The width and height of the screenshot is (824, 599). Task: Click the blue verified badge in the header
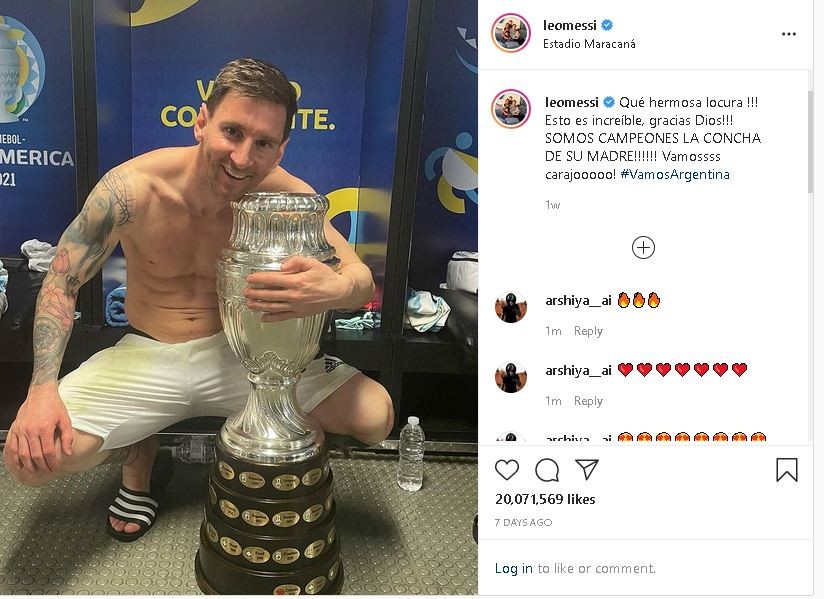(606, 25)
